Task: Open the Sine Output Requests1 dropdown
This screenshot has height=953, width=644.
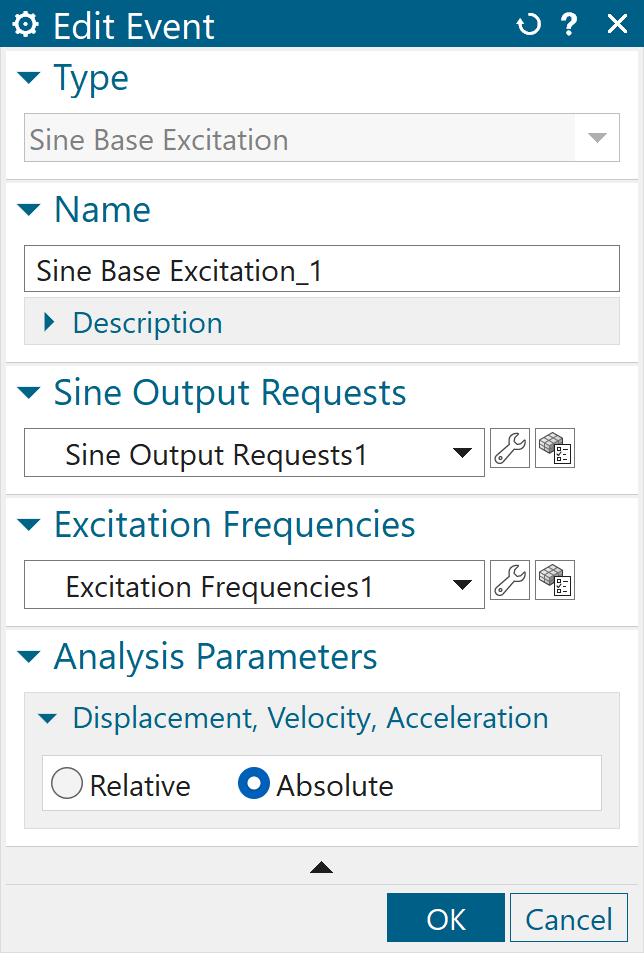Action: point(461,453)
